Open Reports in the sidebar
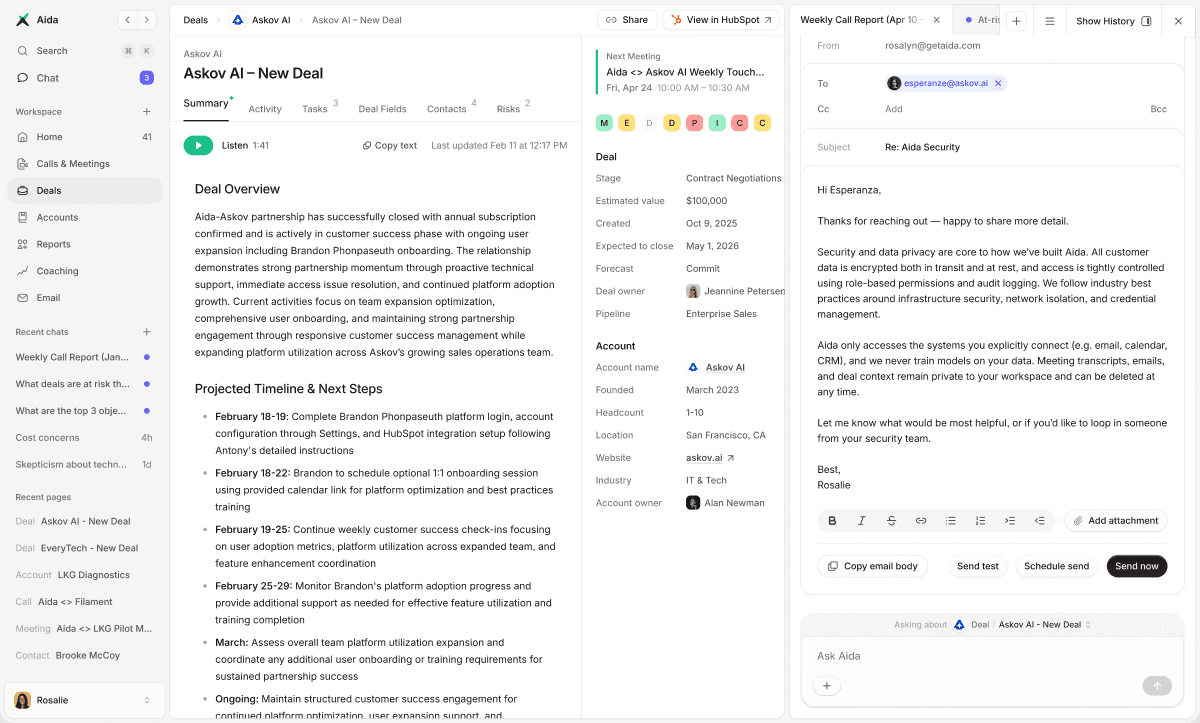The image size is (1200, 723). pyautogui.click(x=84, y=244)
